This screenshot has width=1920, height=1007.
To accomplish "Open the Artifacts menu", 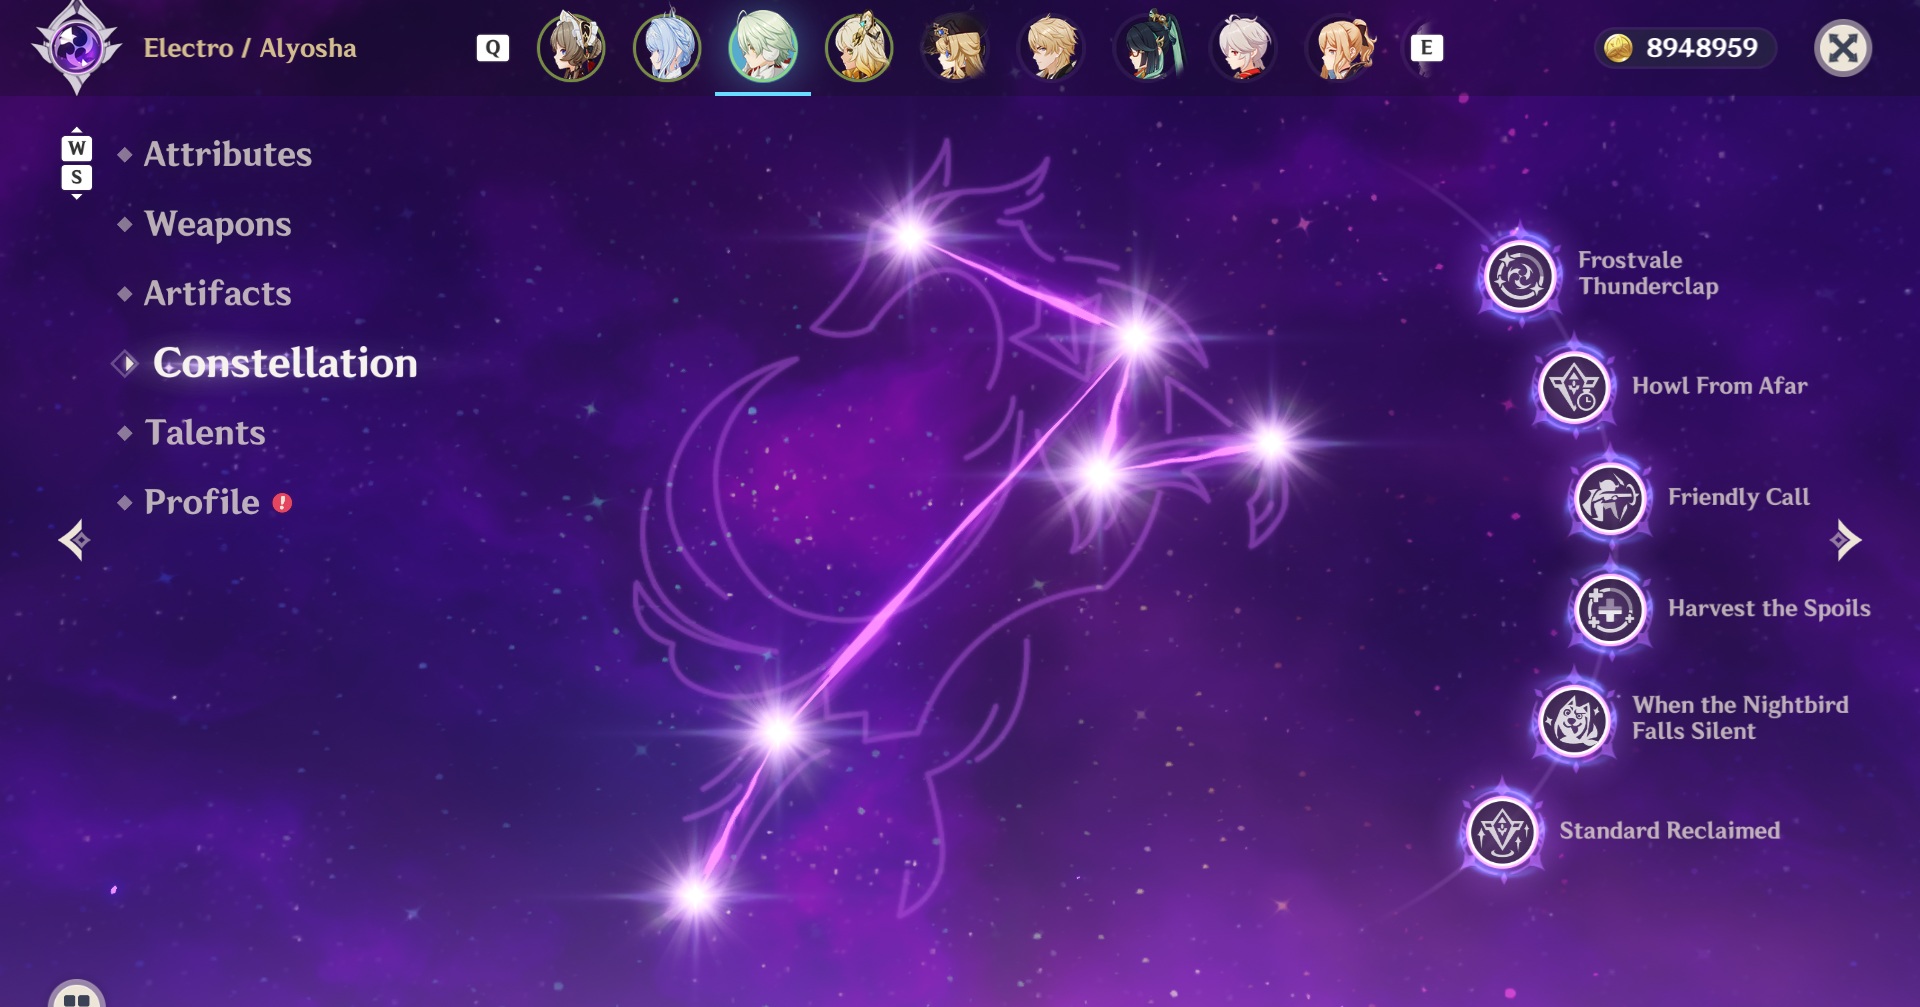I will click(218, 293).
